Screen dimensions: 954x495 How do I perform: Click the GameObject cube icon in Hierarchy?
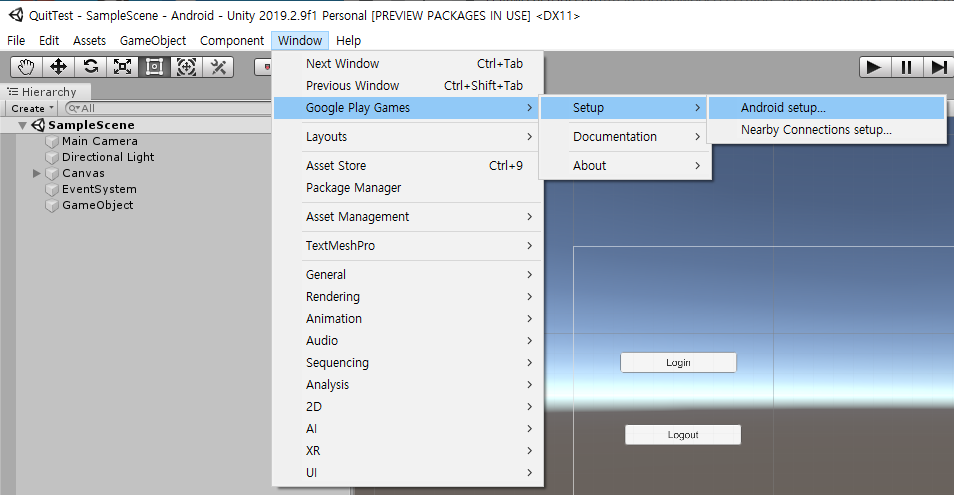point(52,206)
